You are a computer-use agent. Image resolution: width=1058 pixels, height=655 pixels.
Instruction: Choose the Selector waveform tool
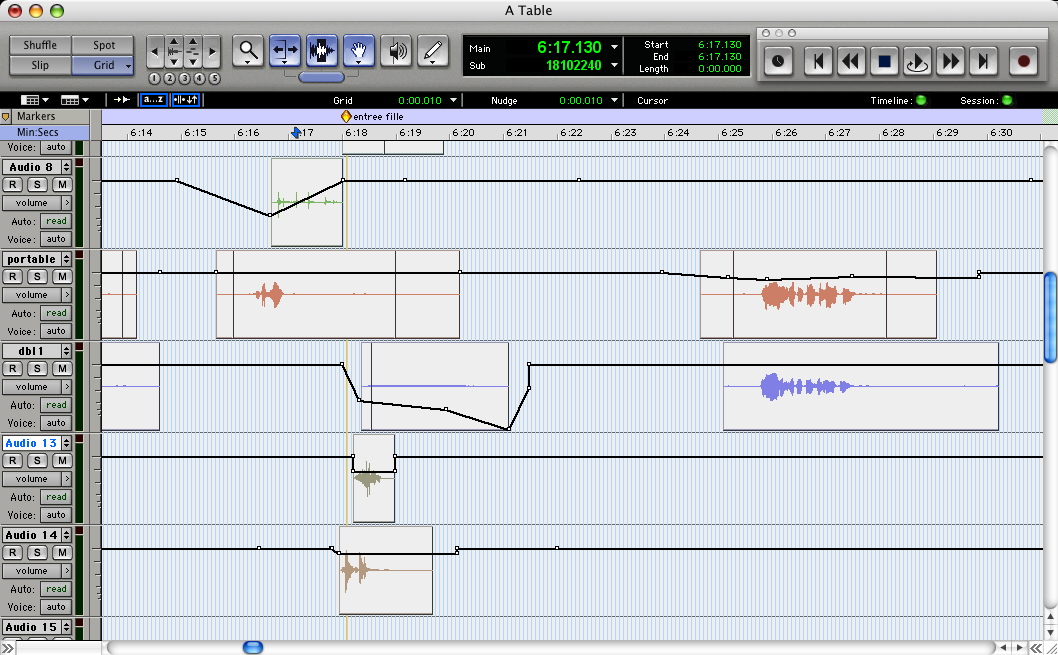[322, 49]
